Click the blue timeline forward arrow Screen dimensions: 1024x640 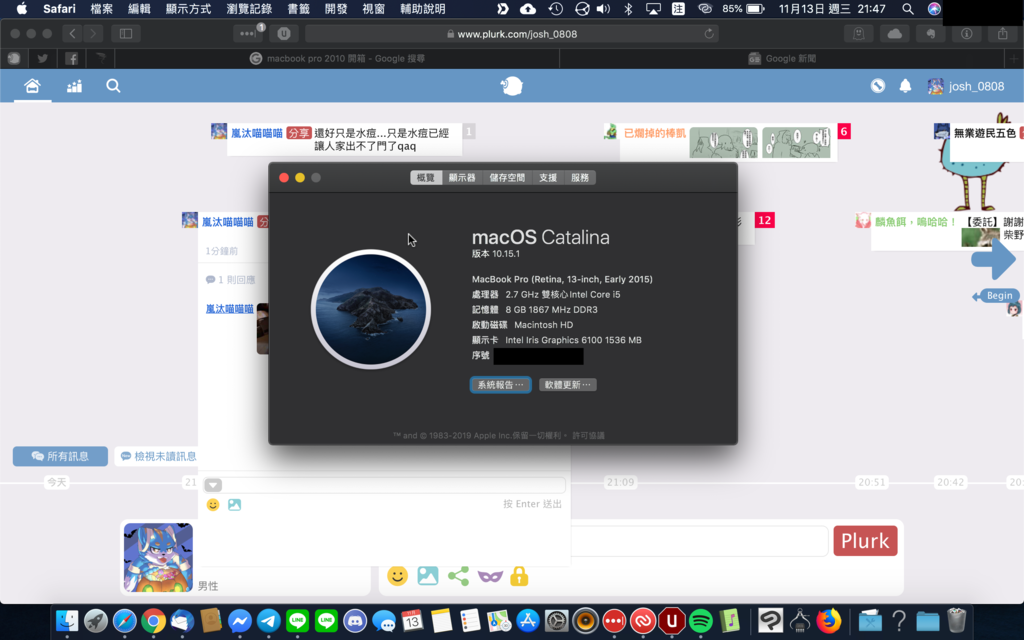pos(993,259)
